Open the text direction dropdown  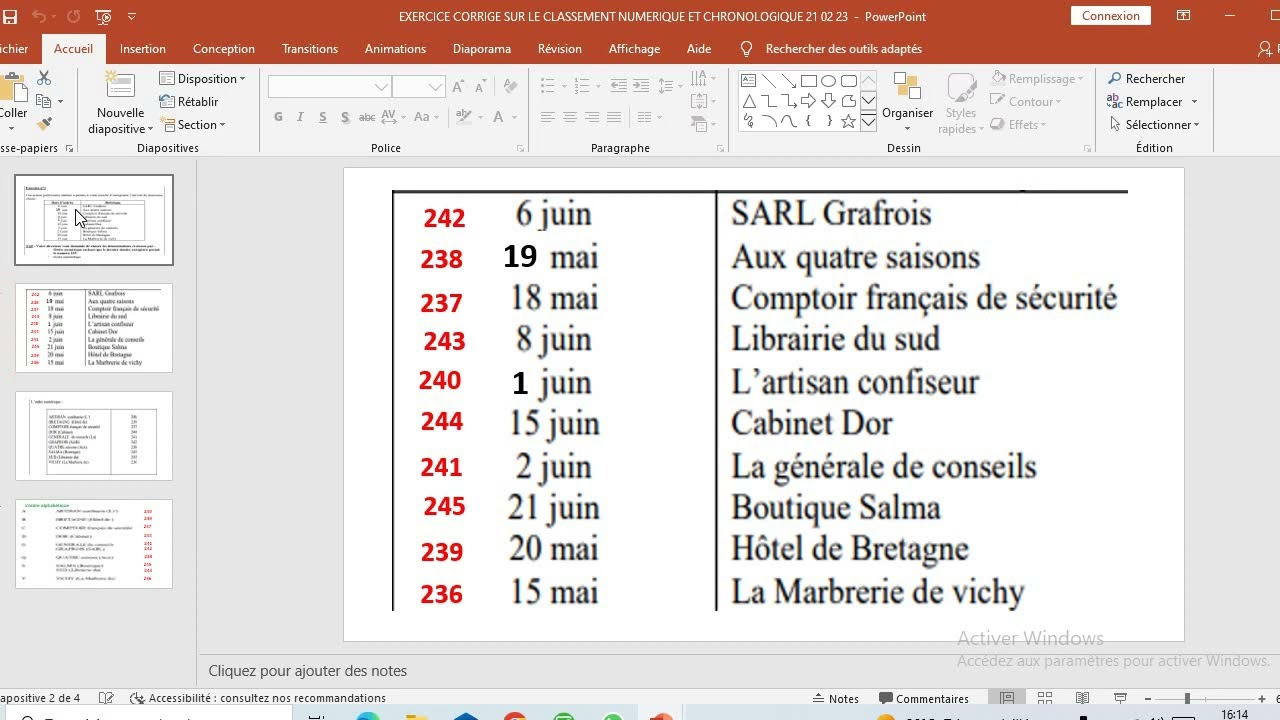point(704,78)
